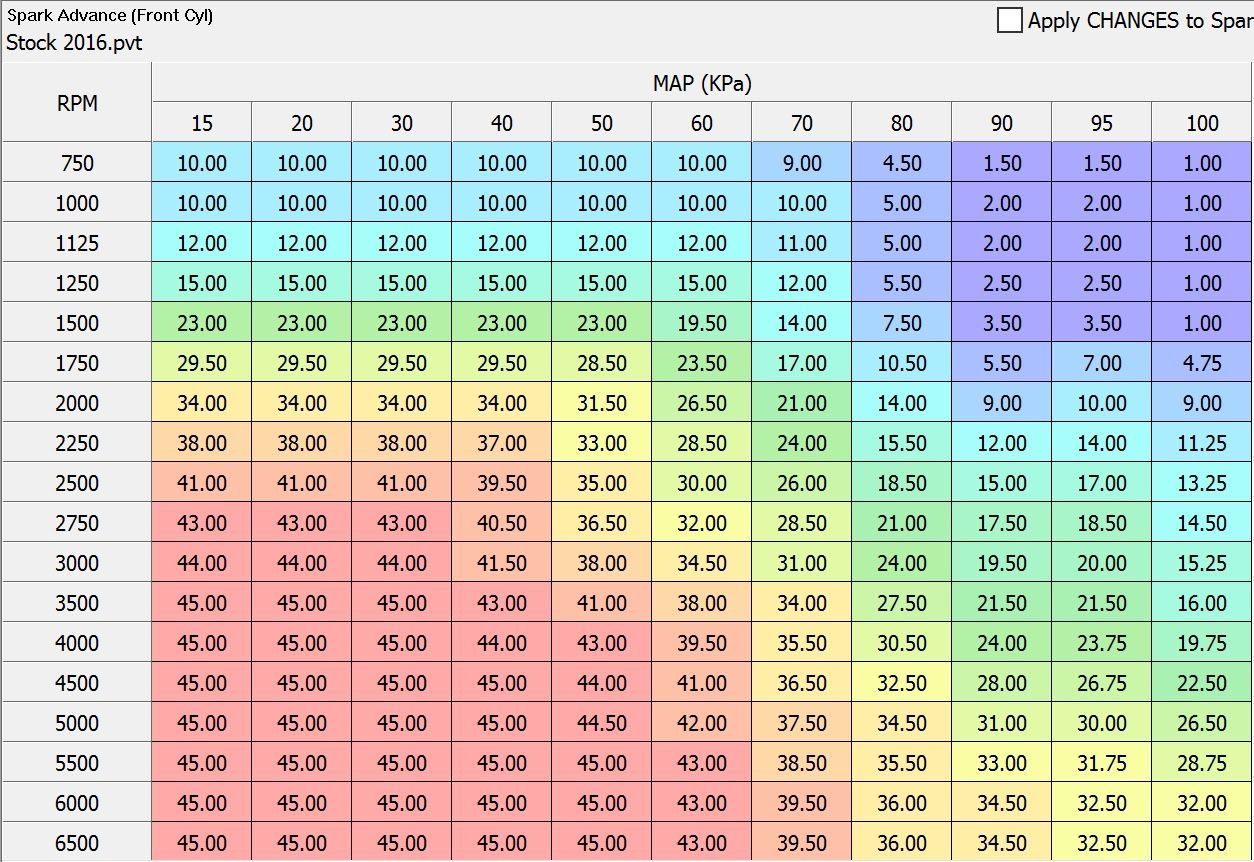Select the 21.00 cell at 2750 RPM, 80 KPa
Image resolution: width=1254 pixels, height=862 pixels.
pyautogui.click(x=901, y=522)
